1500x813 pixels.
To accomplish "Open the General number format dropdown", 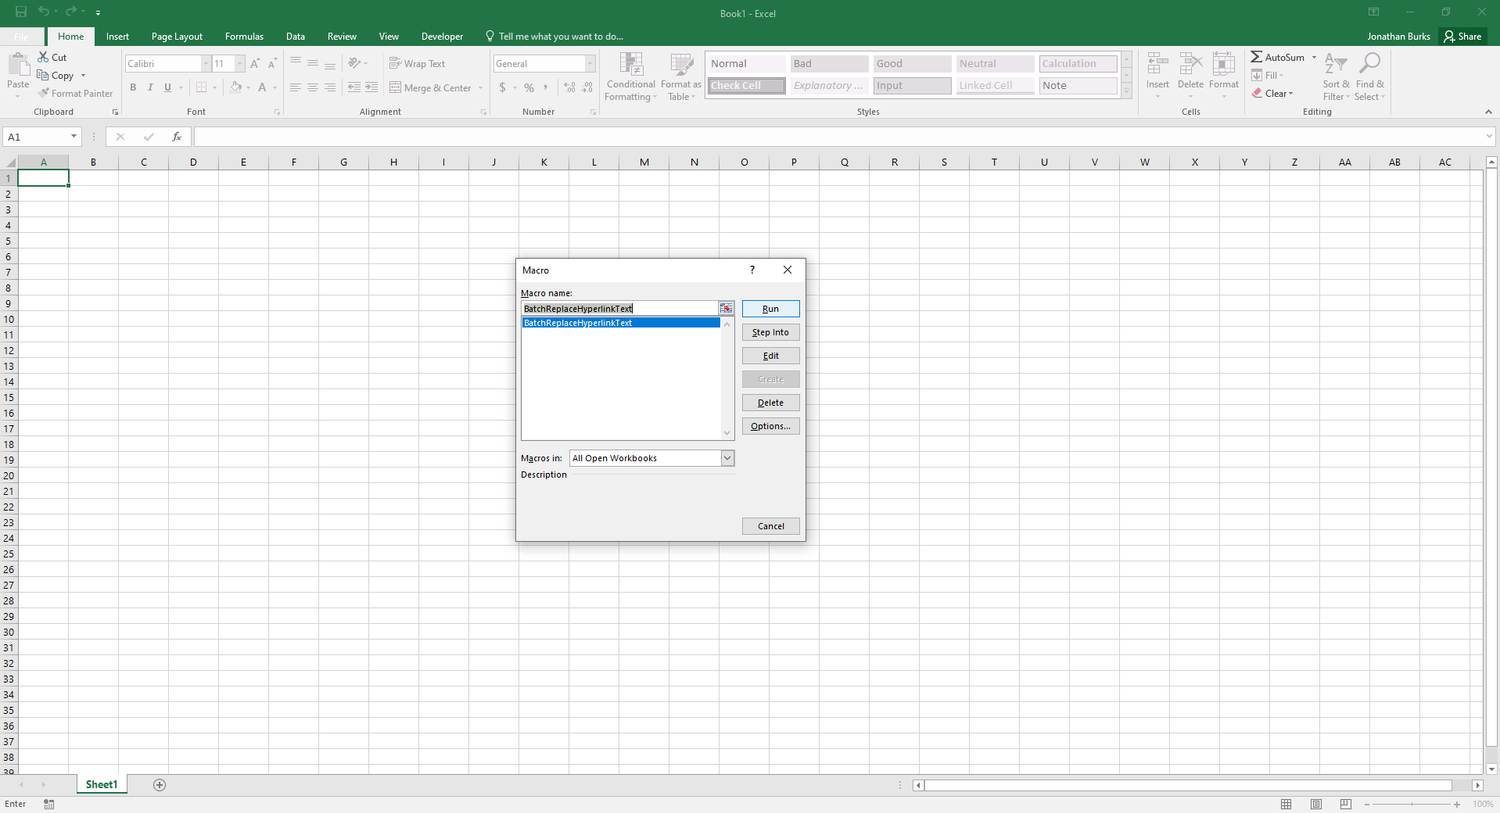I will pos(590,63).
